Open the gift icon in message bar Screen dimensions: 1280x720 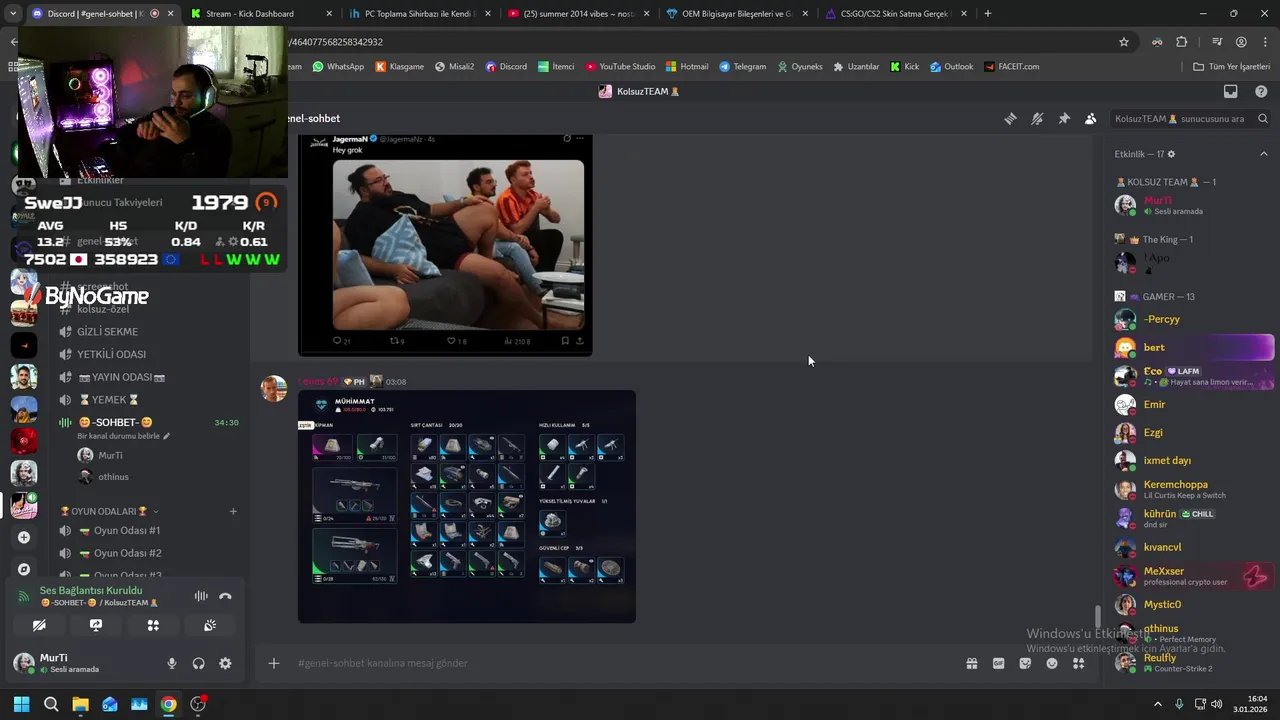(971, 663)
